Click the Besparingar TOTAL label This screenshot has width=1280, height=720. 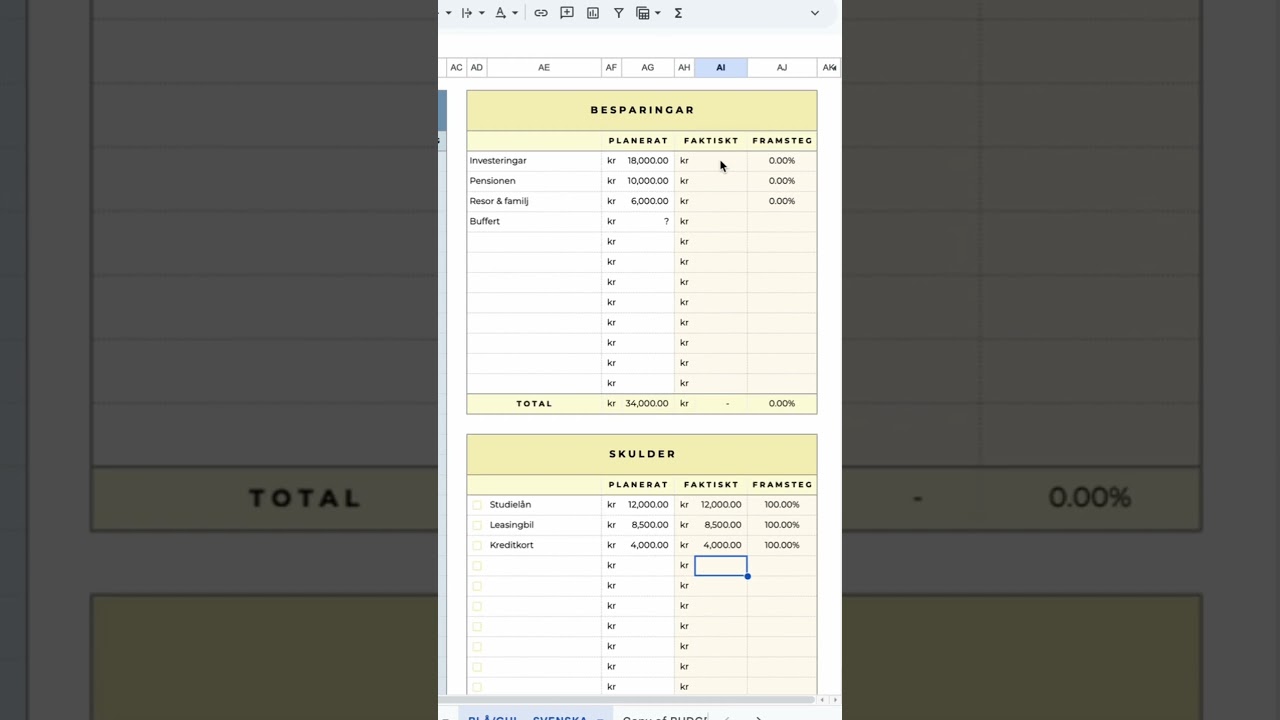click(x=534, y=404)
